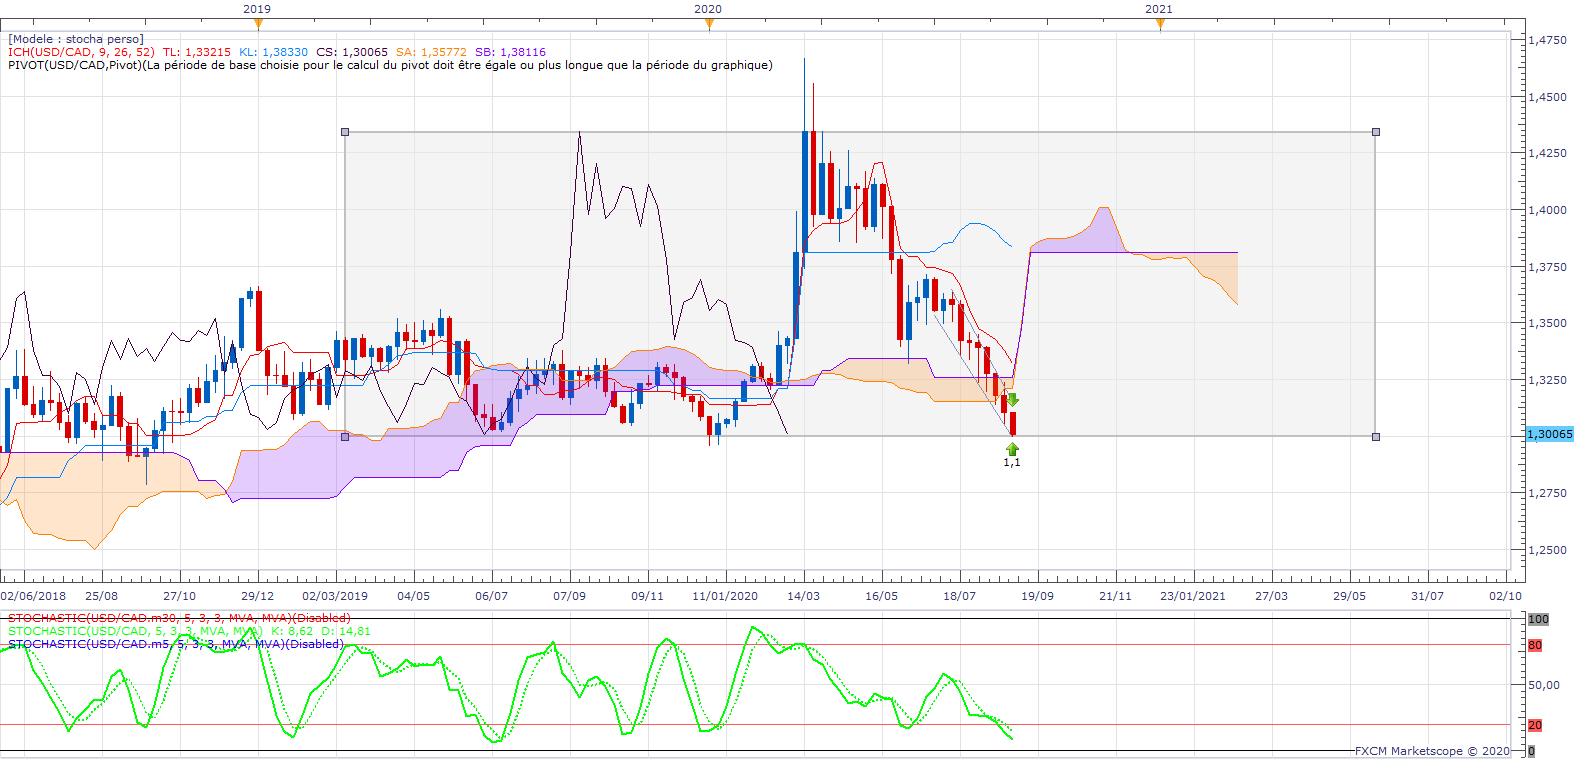Image resolution: width=1583 pixels, height=760 pixels.
Task: Click the stochastic 80 overbought level tag
Action: (1535, 645)
